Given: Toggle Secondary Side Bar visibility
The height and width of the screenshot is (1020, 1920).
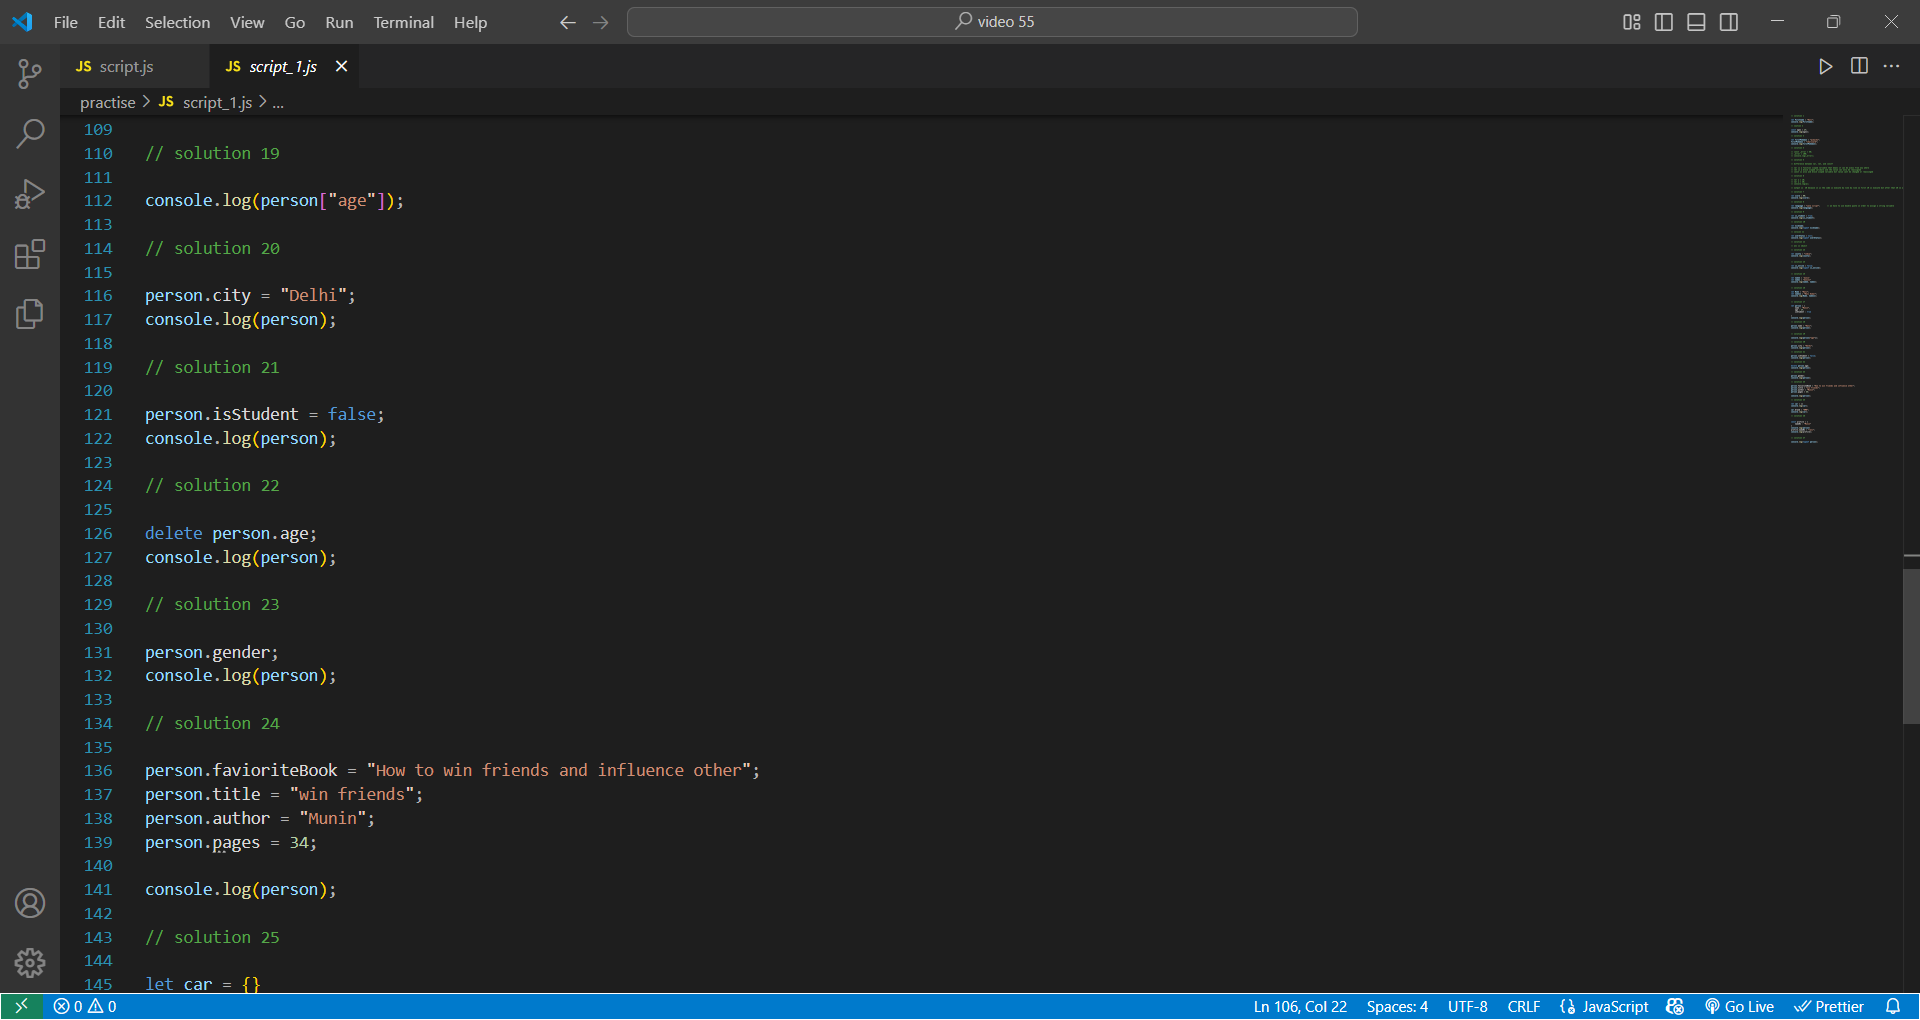Looking at the screenshot, I should (1729, 22).
